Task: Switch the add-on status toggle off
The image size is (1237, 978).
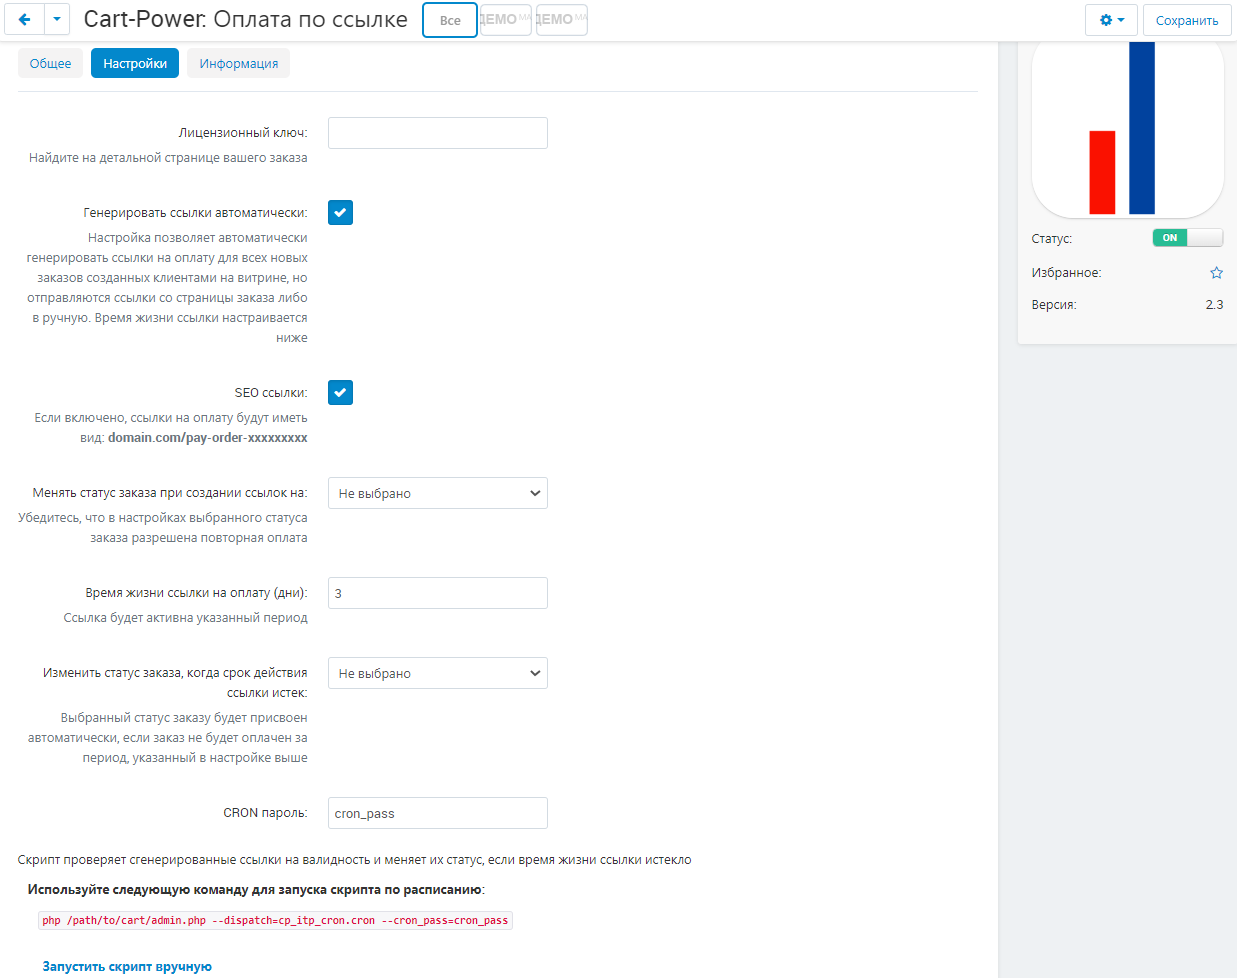Action: point(1187,238)
